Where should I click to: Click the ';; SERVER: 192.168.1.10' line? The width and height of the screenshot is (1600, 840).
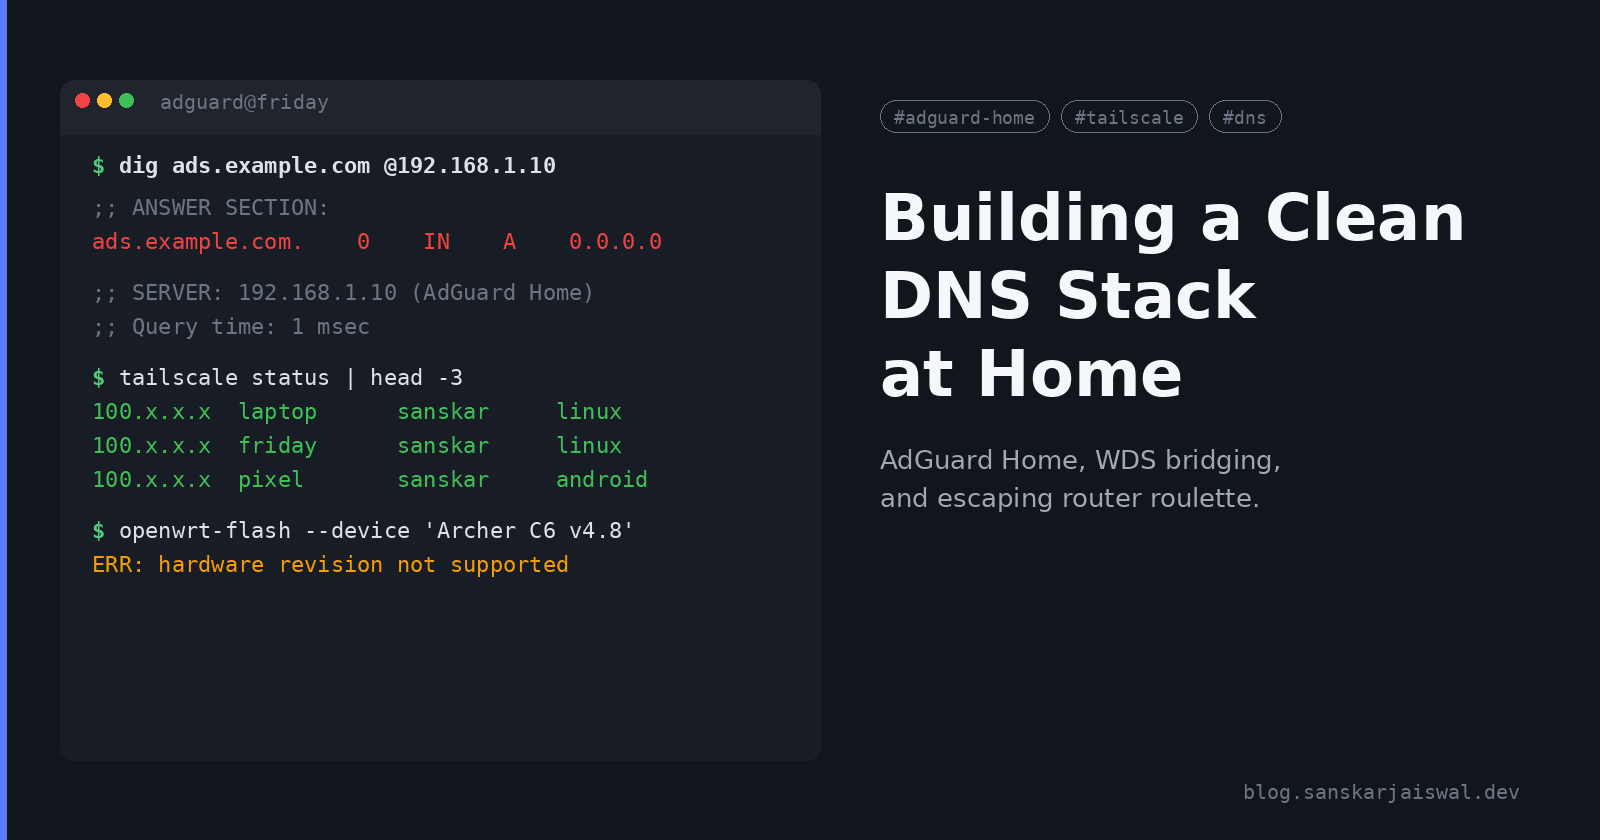[343, 293]
